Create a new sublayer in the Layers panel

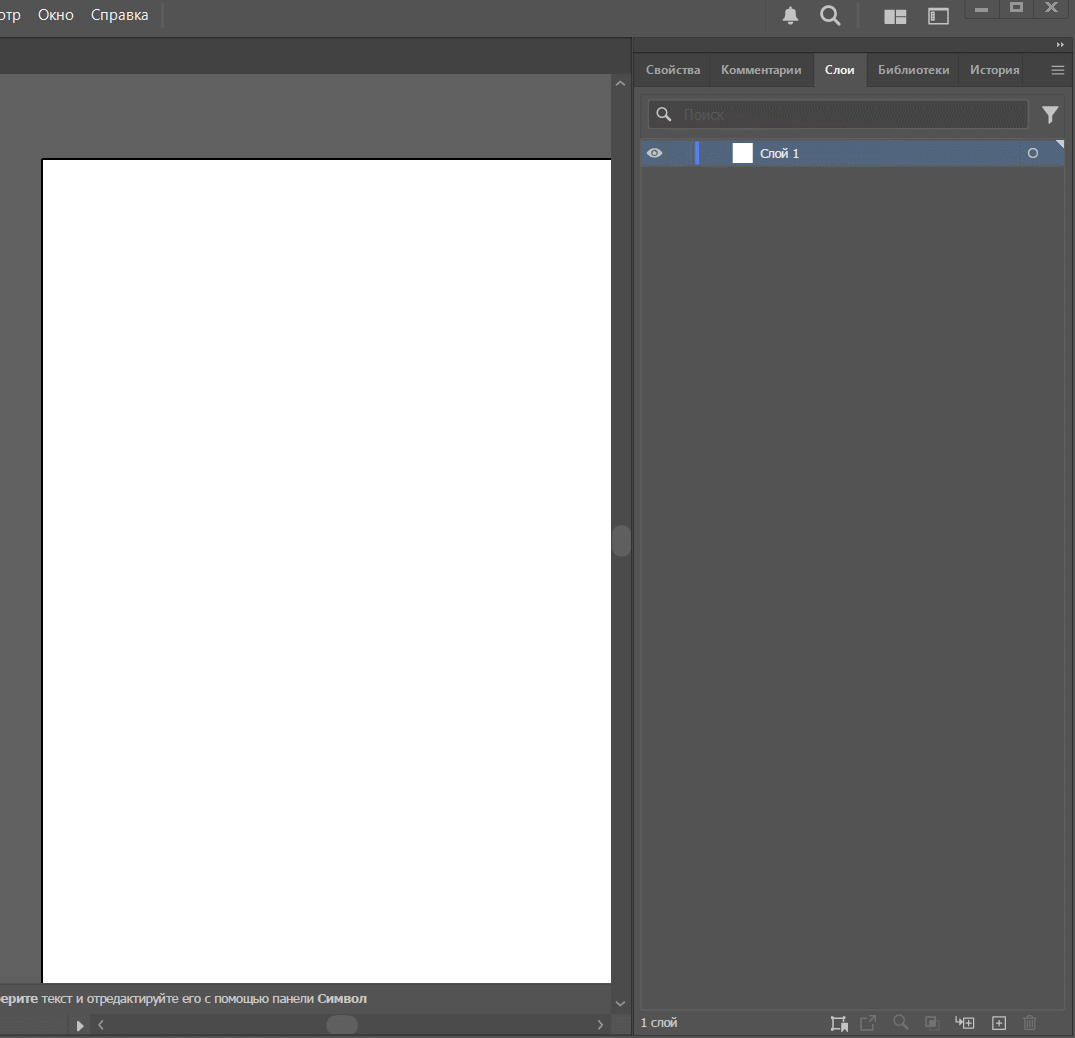tap(965, 1023)
